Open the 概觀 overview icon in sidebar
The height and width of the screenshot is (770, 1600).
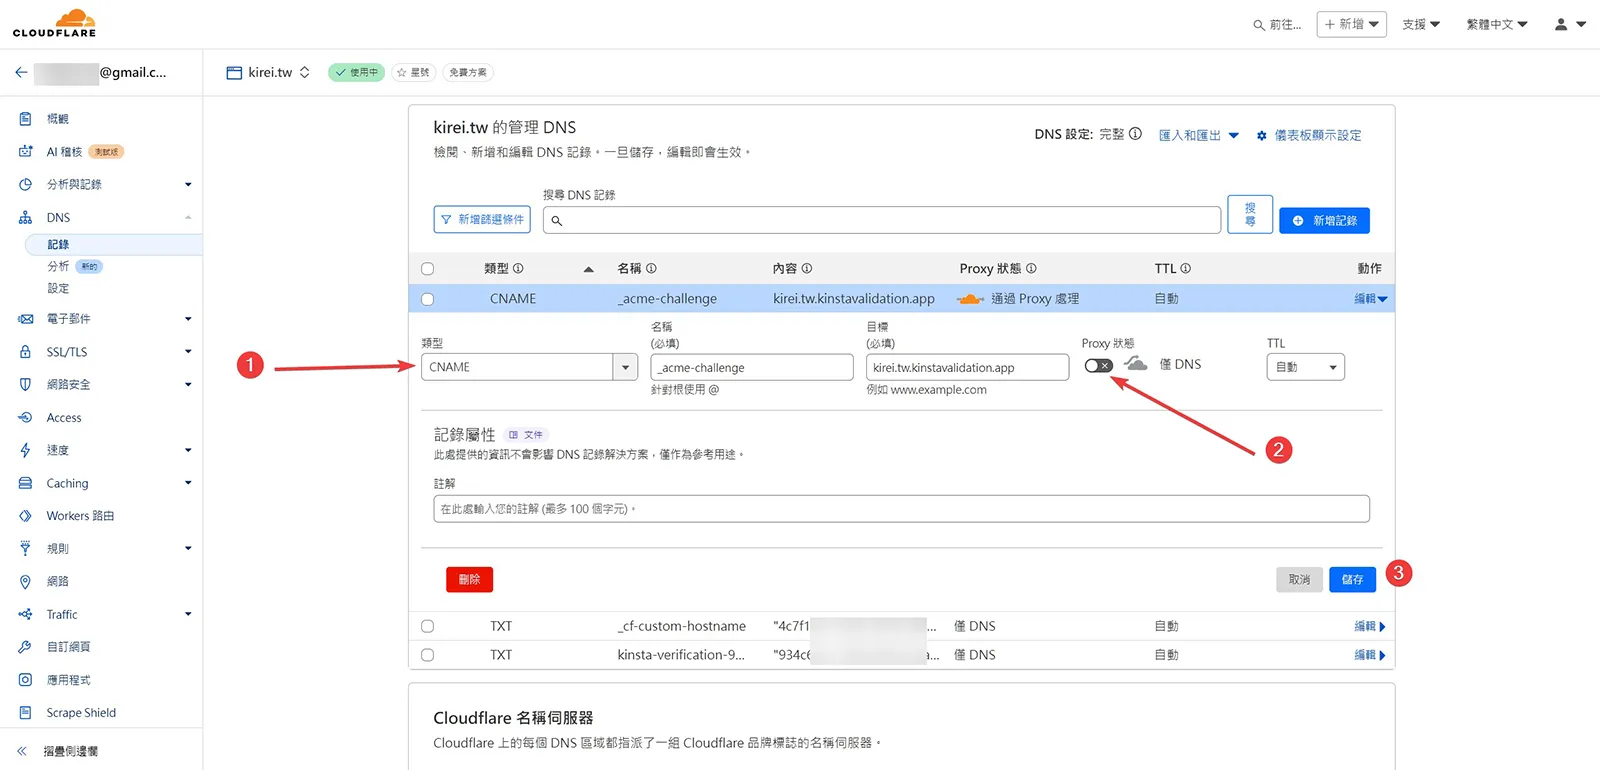25,119
